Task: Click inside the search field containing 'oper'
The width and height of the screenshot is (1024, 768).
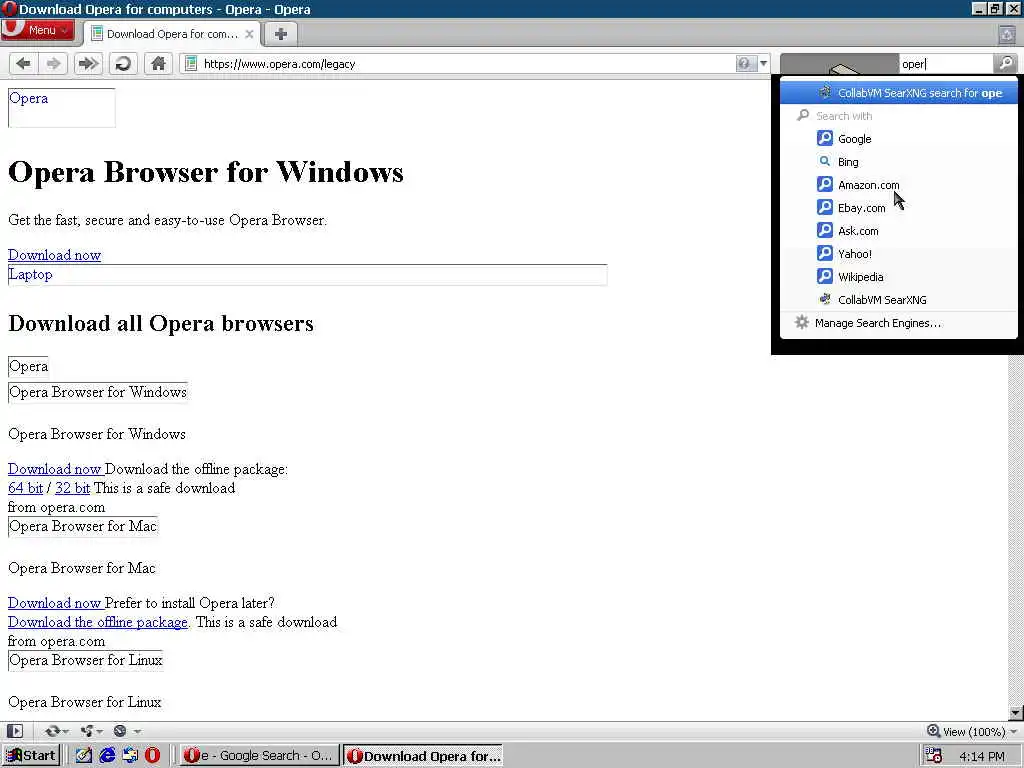Action: click(946, 63)
